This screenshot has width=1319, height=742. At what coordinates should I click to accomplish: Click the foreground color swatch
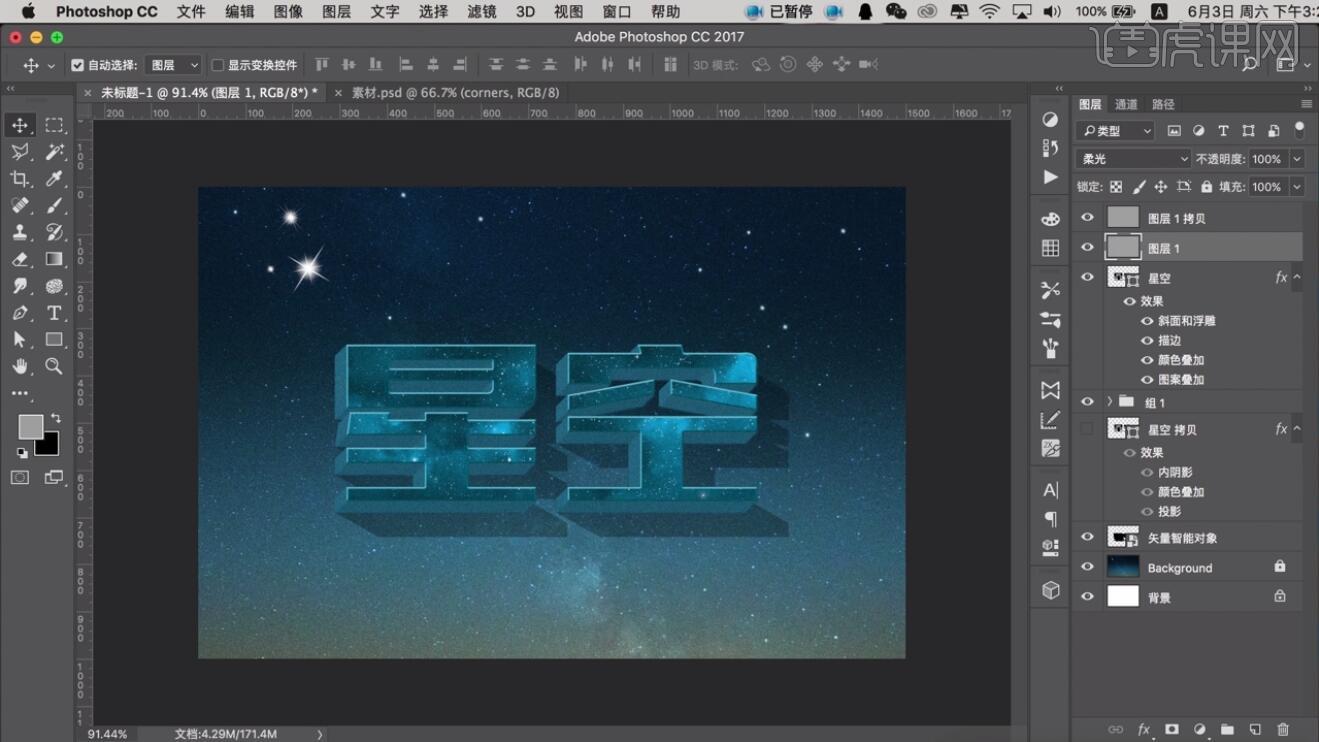click(30, 427)
